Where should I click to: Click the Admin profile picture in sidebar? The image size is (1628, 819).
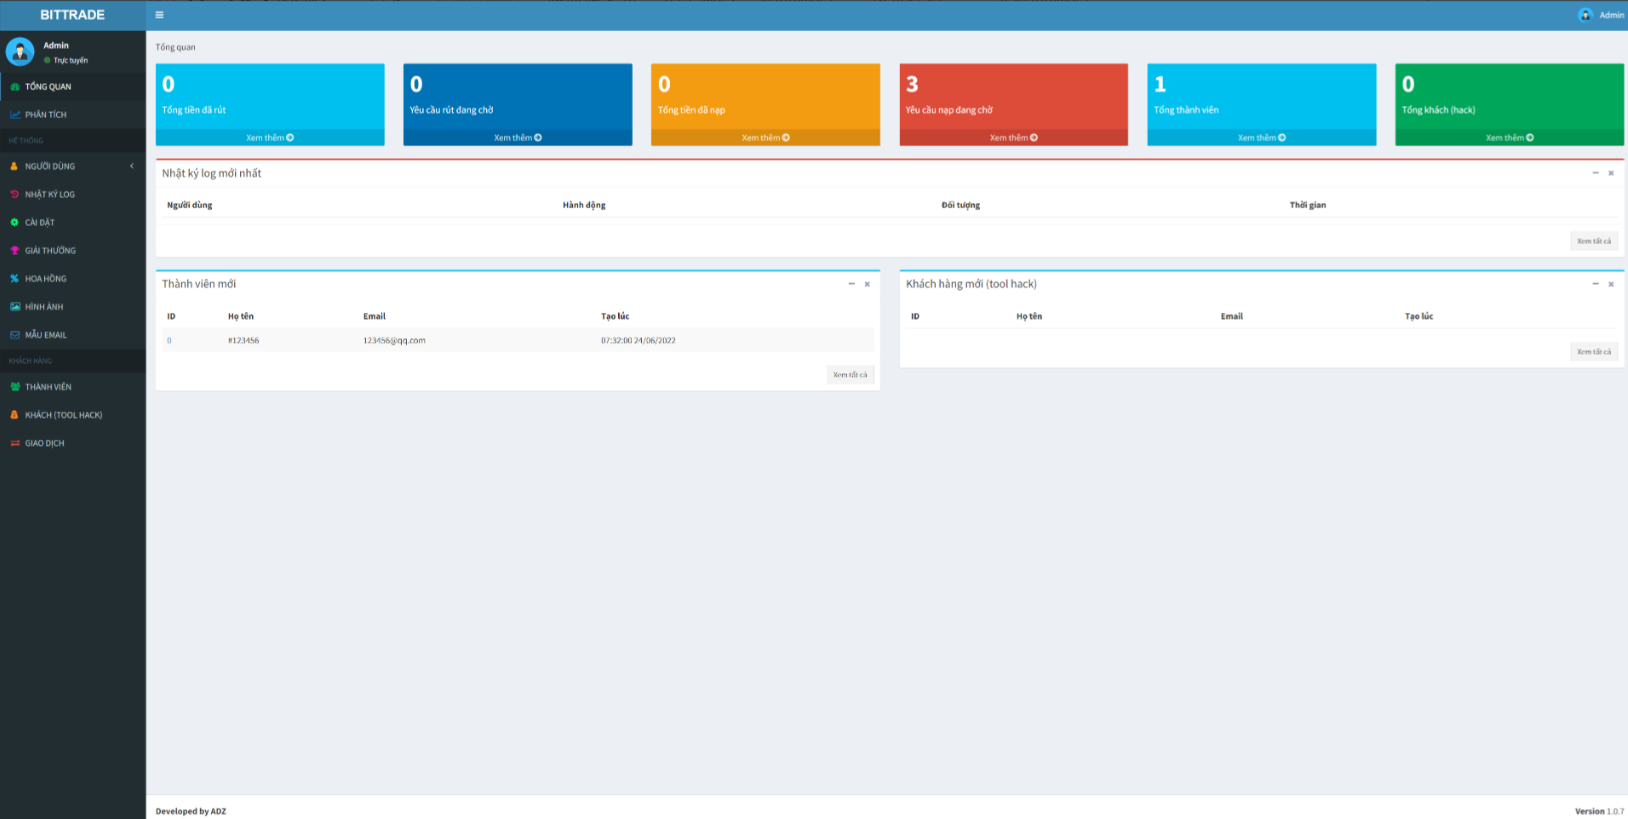point(20,51)
